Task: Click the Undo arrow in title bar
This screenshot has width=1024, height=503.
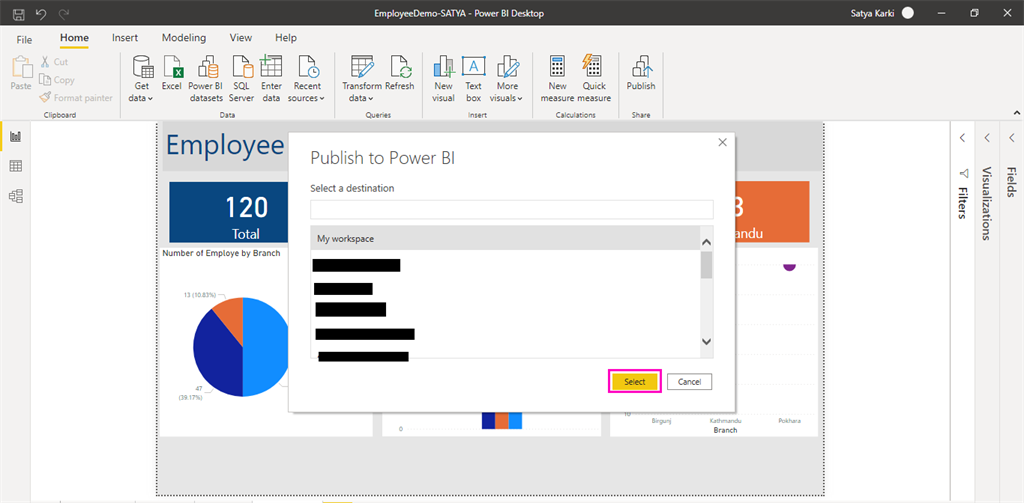Action: (41, 13)
